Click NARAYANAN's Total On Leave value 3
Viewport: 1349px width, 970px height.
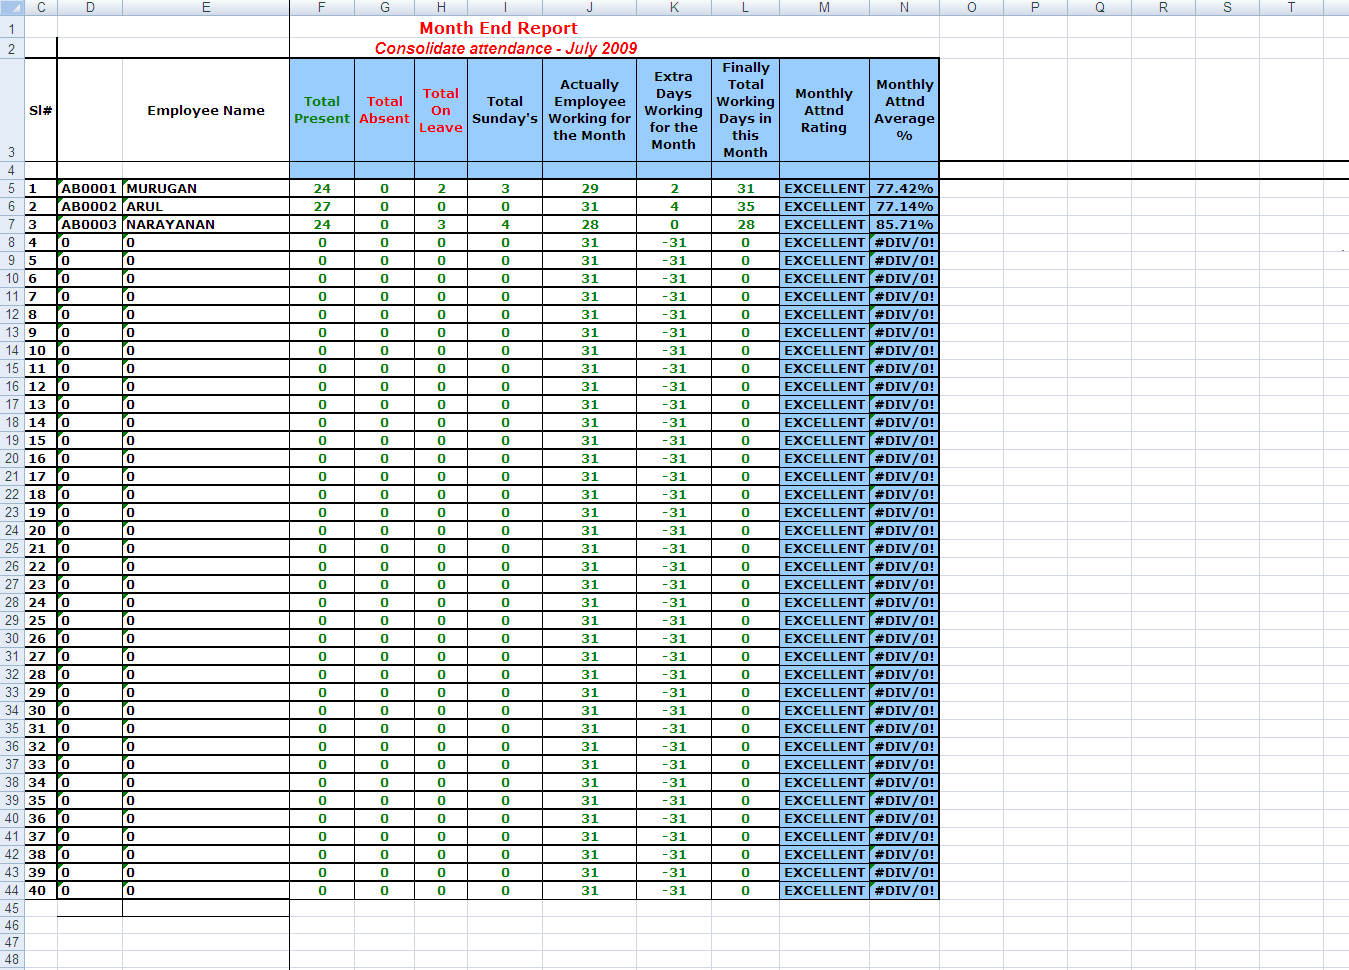[x=440, y=224]
